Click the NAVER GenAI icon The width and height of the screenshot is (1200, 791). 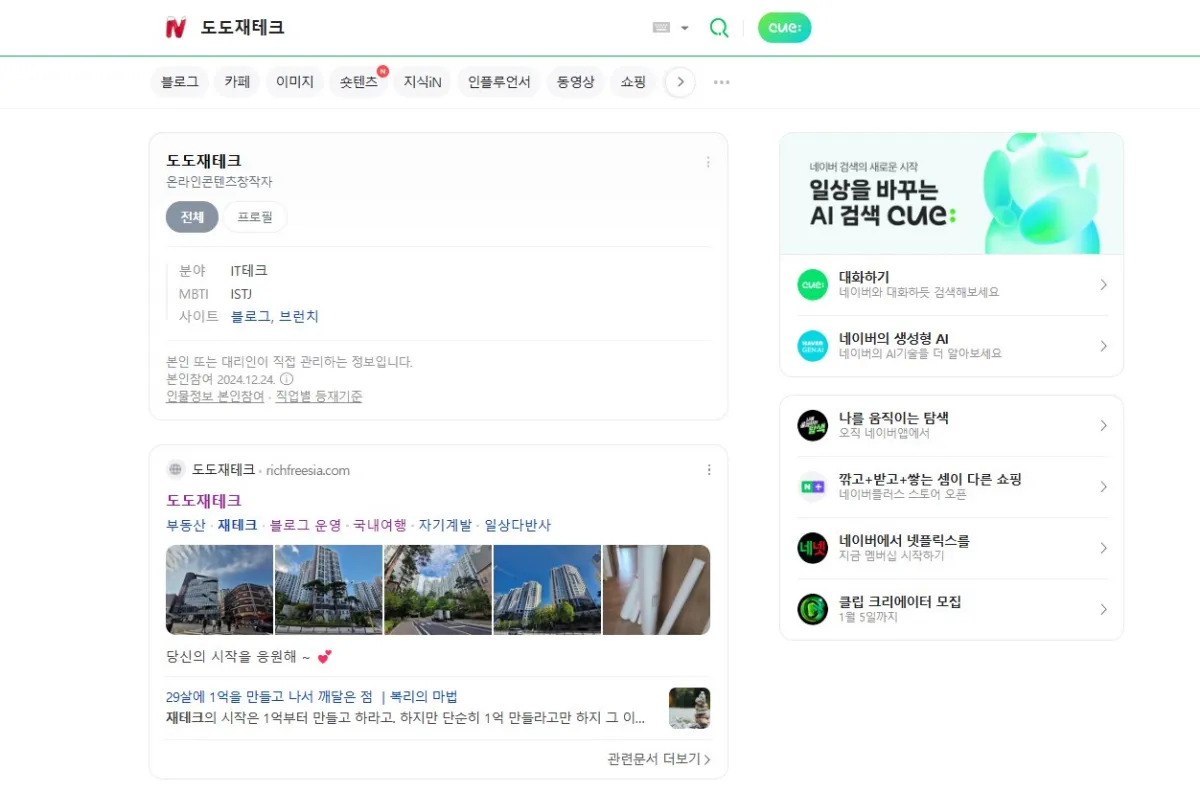[x=812, y=345]
